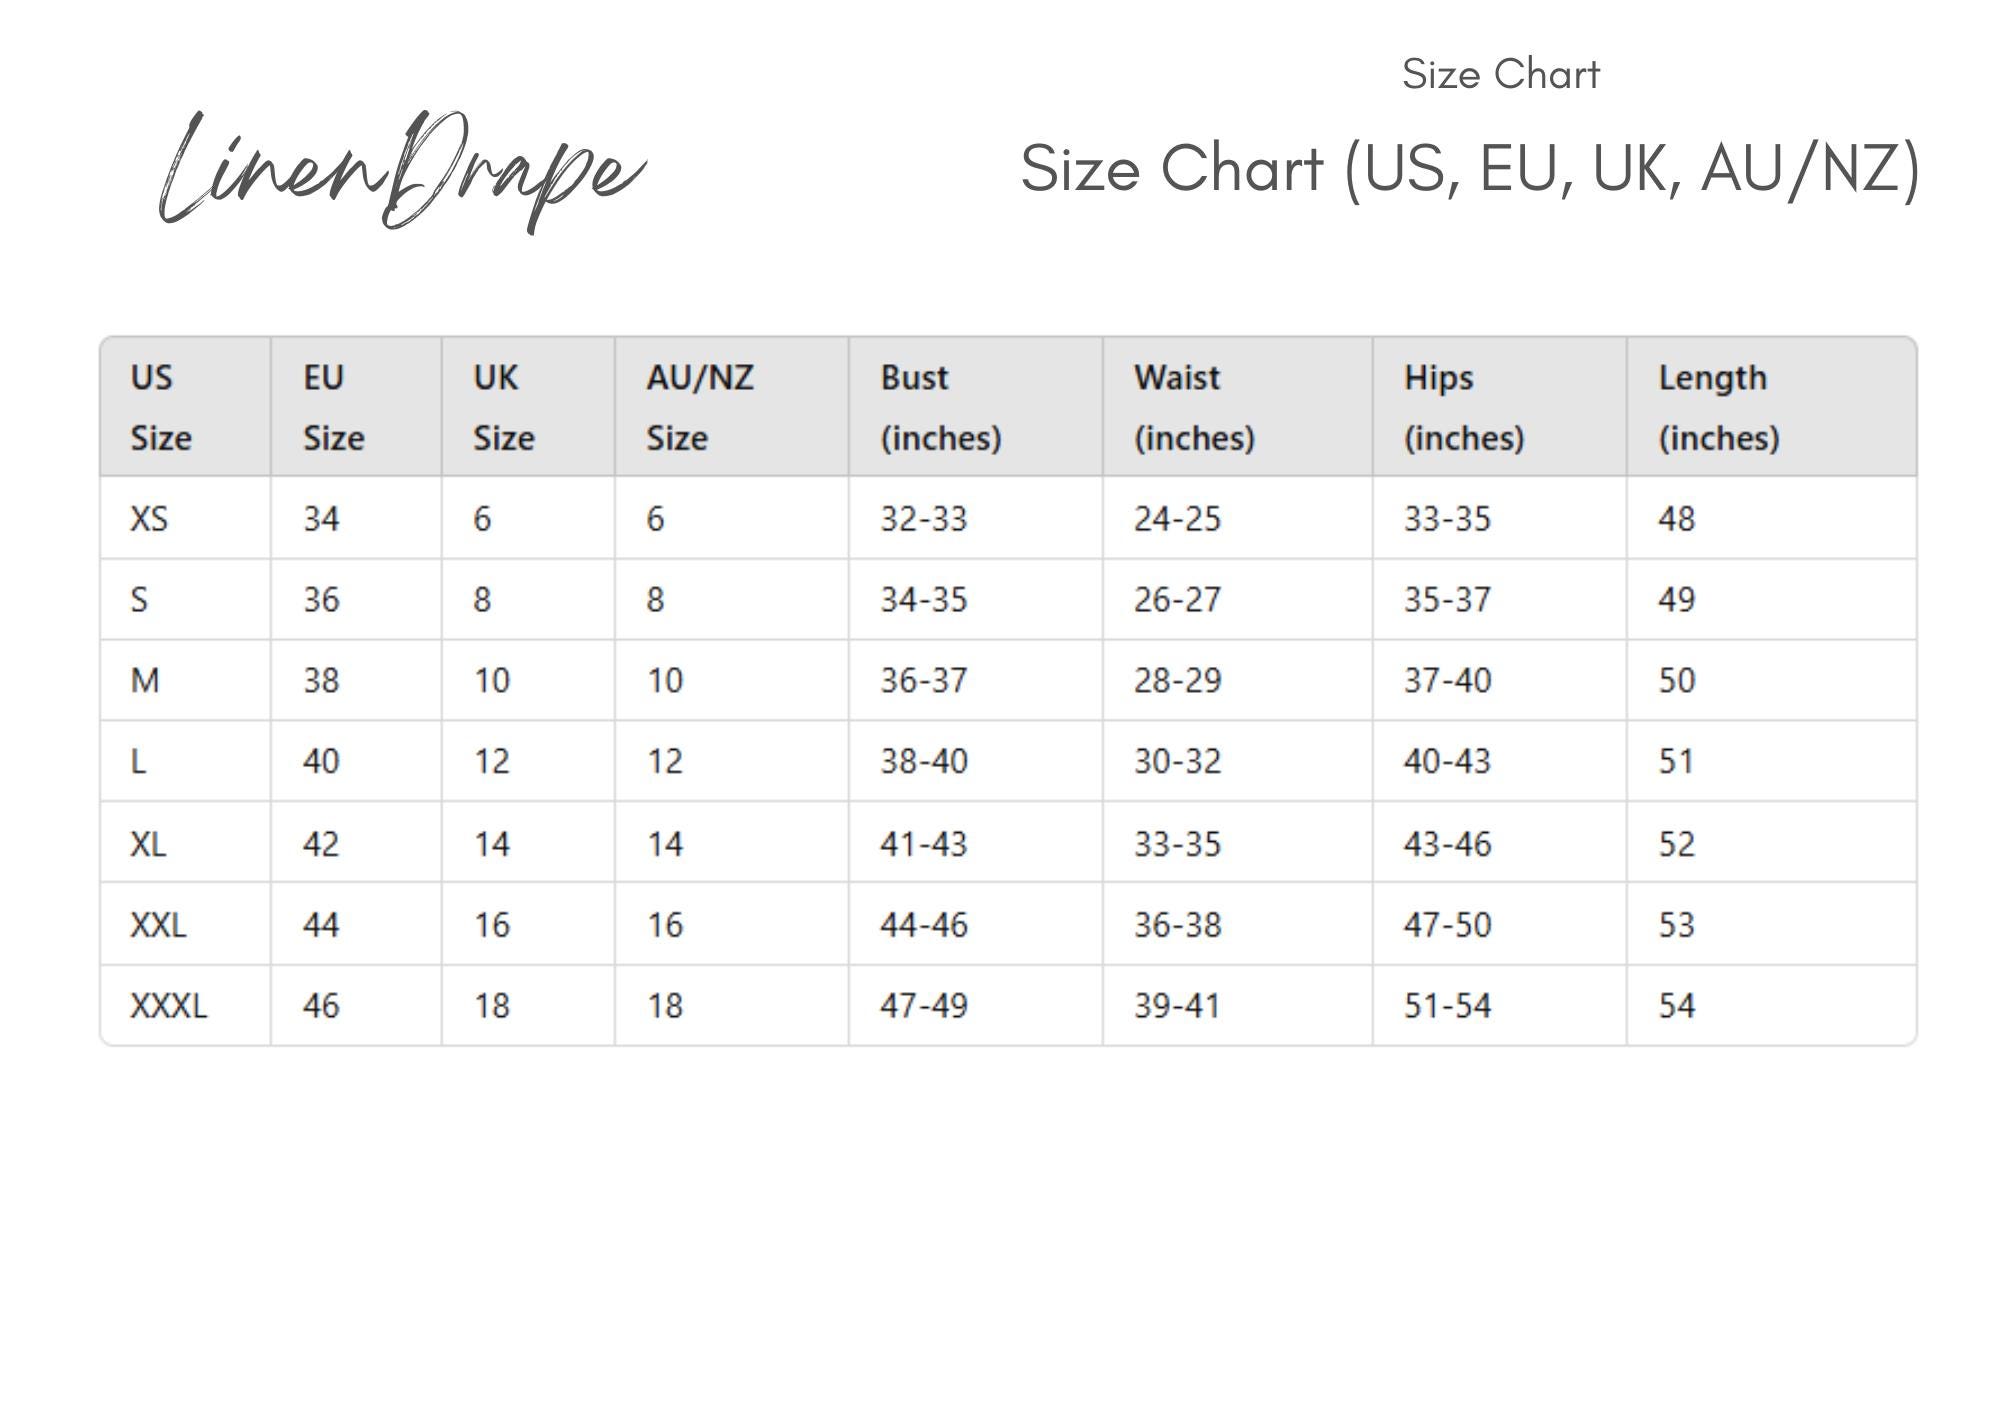2000x1414 pixels.
Task: Select the Hips (inches) header cell
Action: click(x=1500, y=407)
